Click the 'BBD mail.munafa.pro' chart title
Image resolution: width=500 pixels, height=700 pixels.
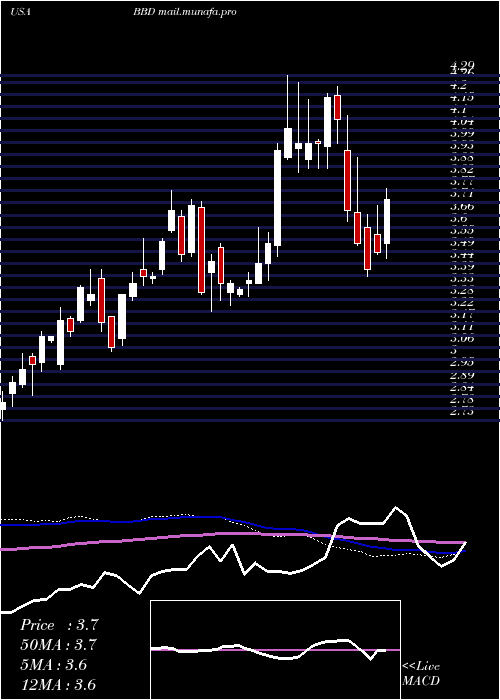click(x=184, y=12)
